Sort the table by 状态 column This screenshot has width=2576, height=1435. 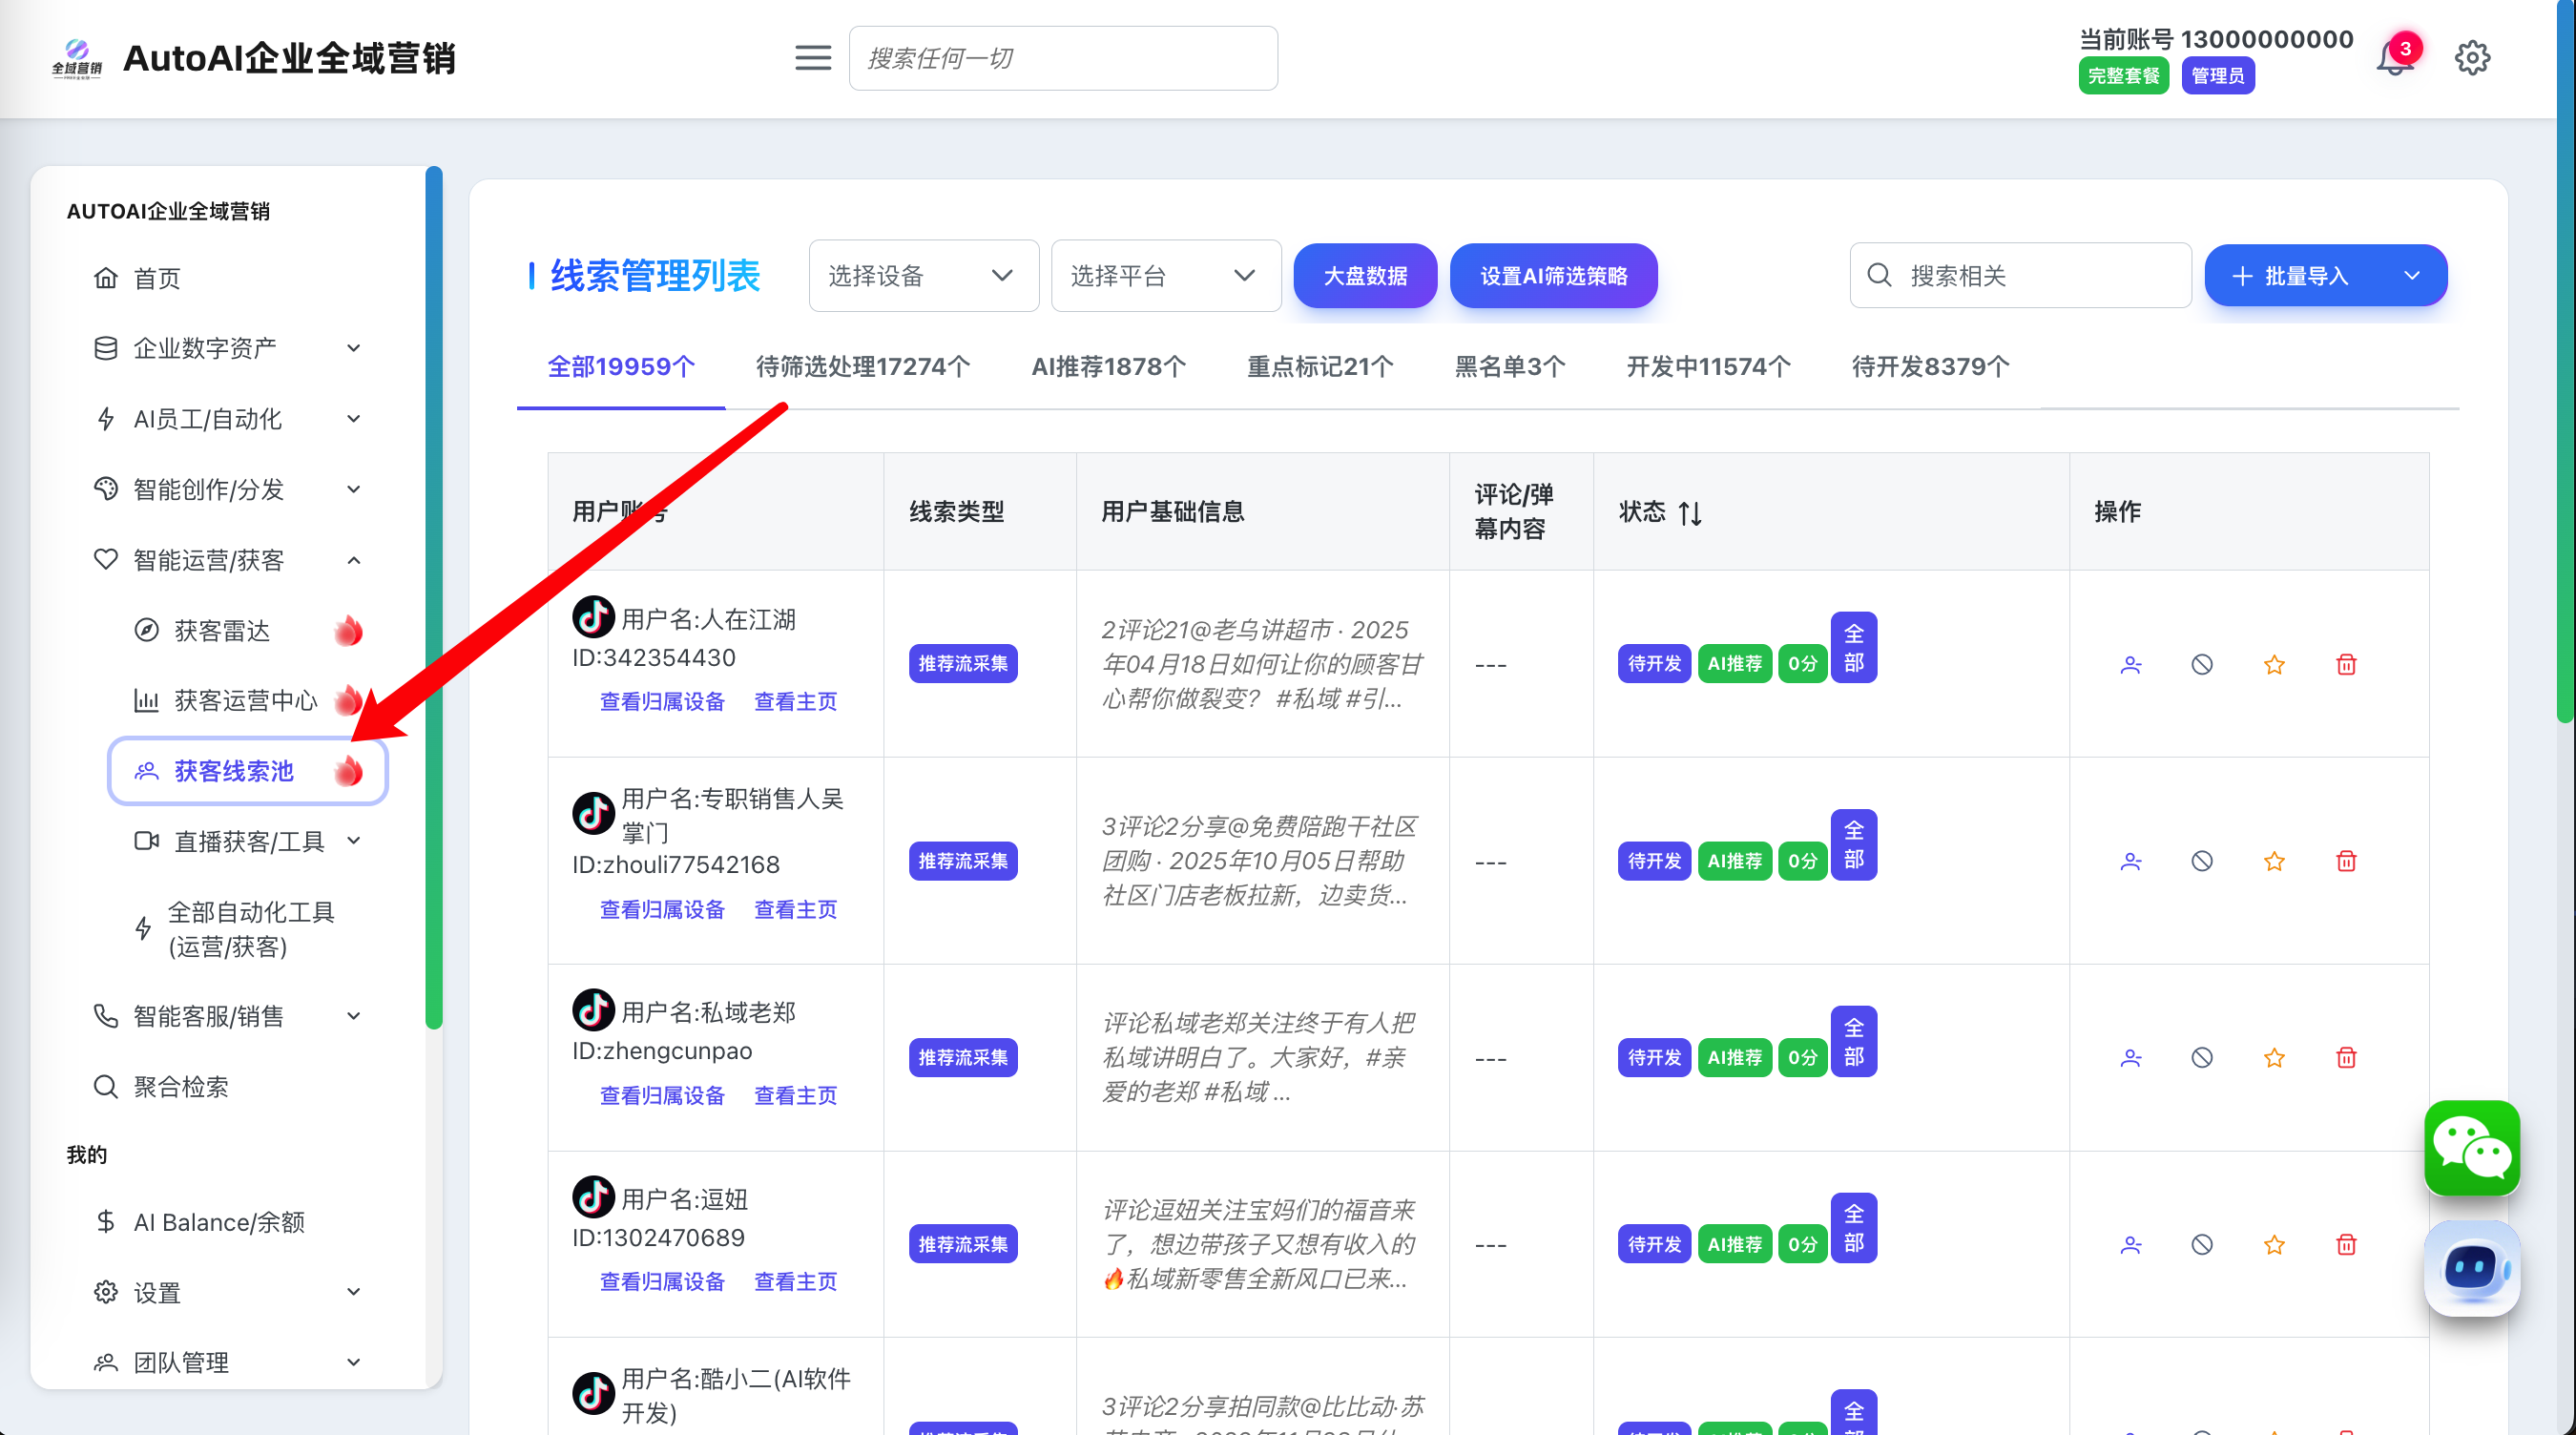coord(1690,513)
